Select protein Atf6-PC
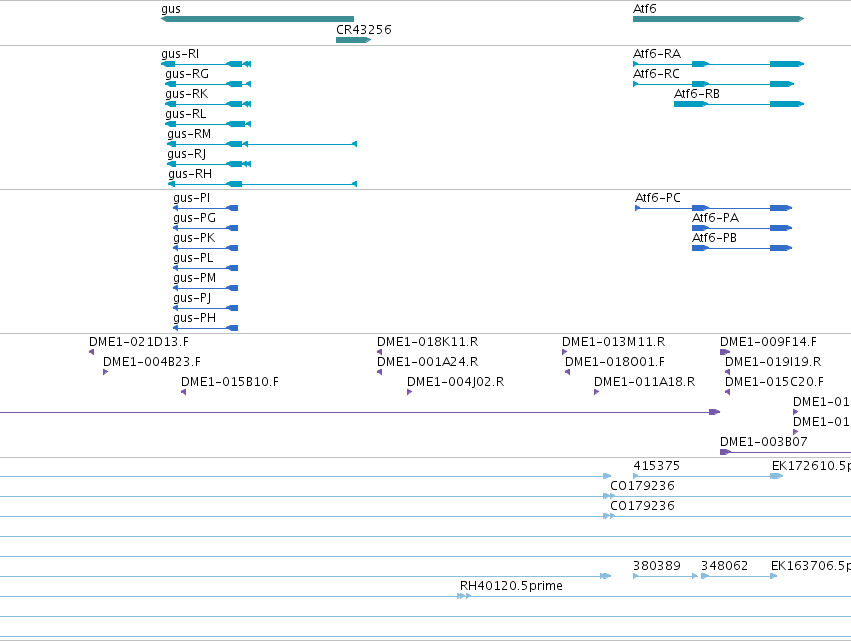 coord(713,208)
